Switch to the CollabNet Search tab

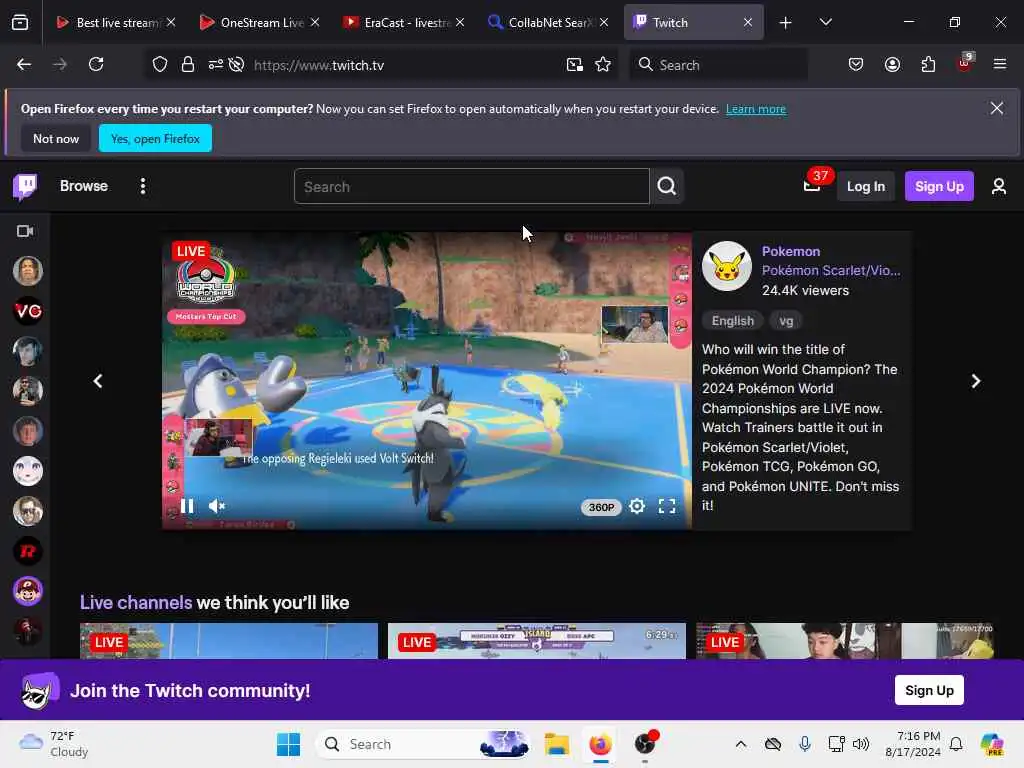pos(548,22)
